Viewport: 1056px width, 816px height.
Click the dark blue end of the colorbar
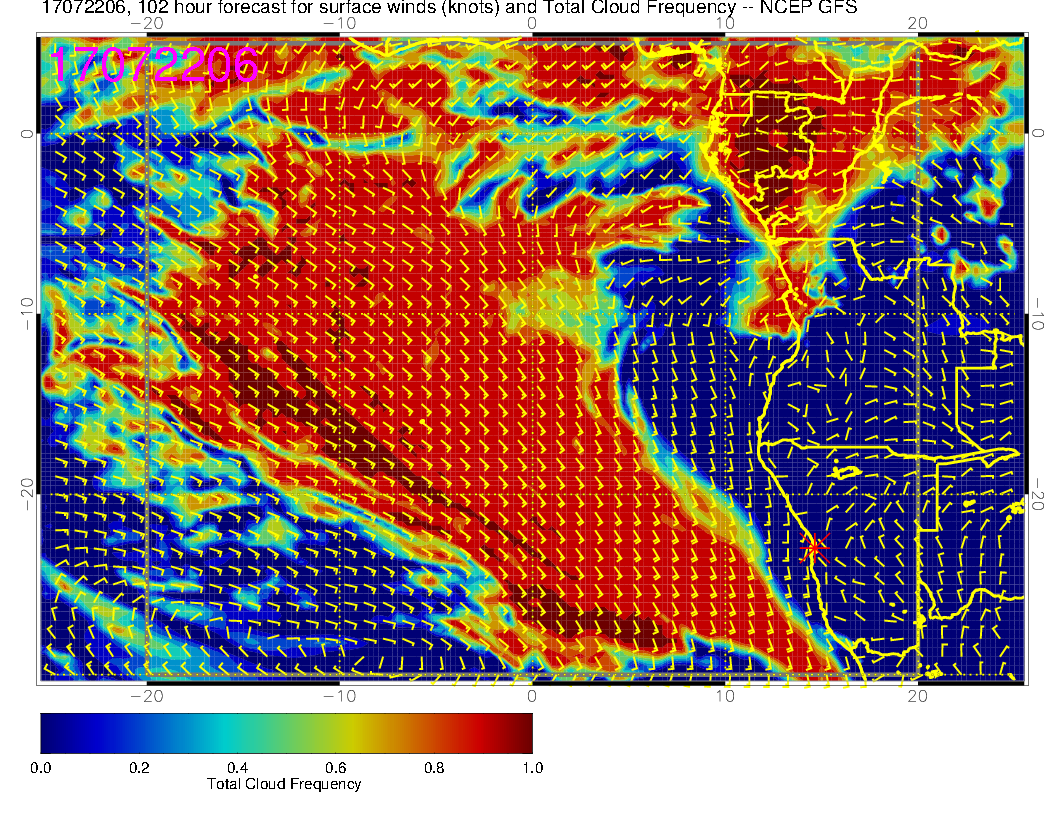tap(52, 732)
